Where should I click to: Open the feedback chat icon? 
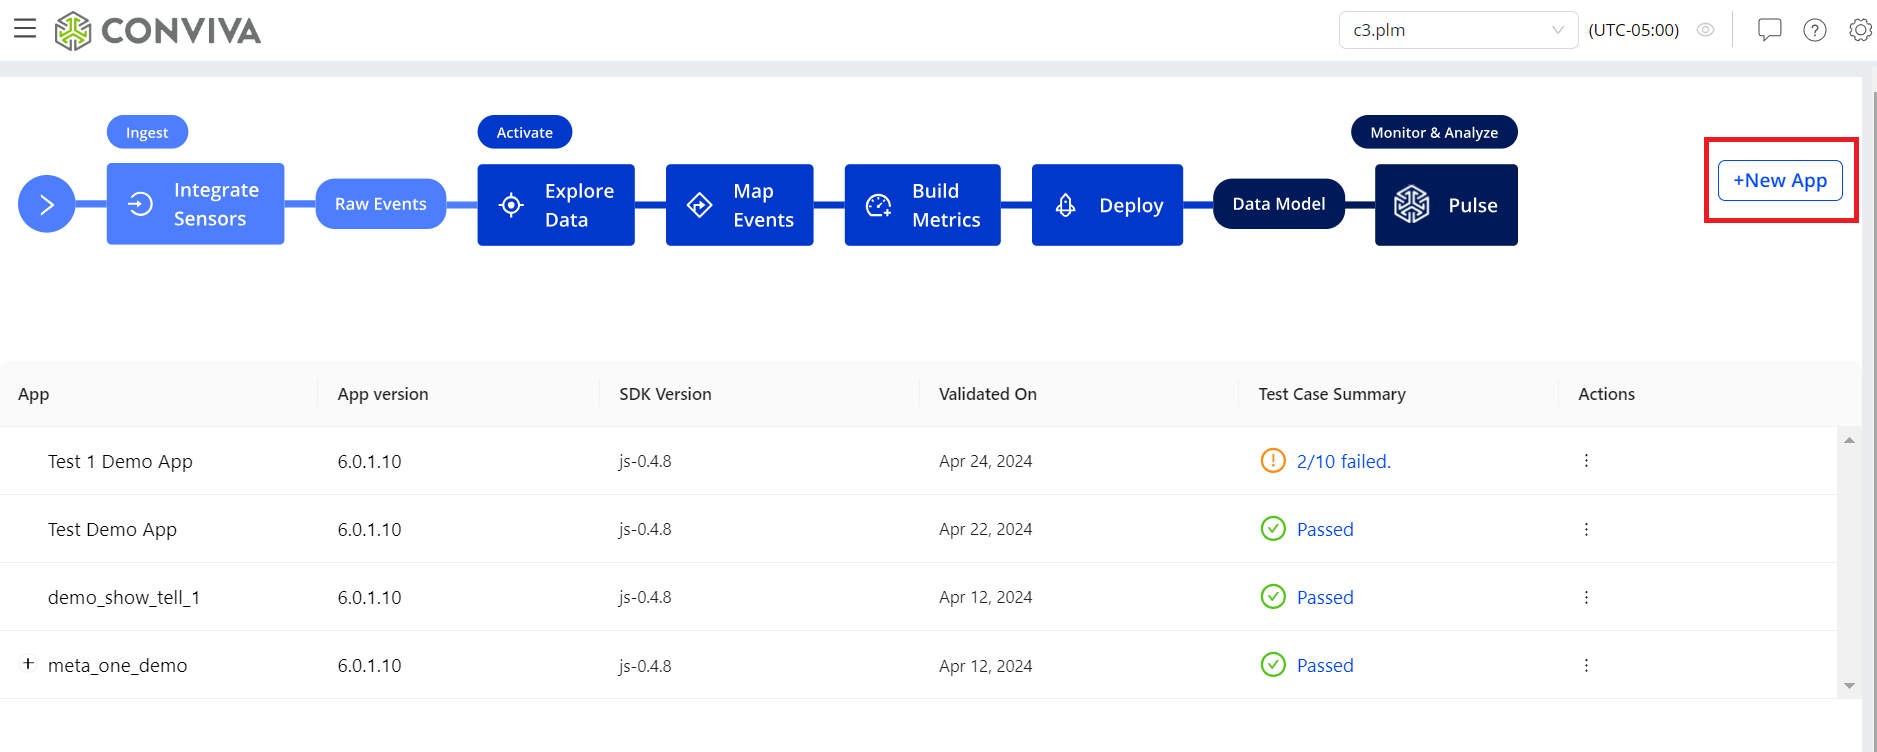1770,30
